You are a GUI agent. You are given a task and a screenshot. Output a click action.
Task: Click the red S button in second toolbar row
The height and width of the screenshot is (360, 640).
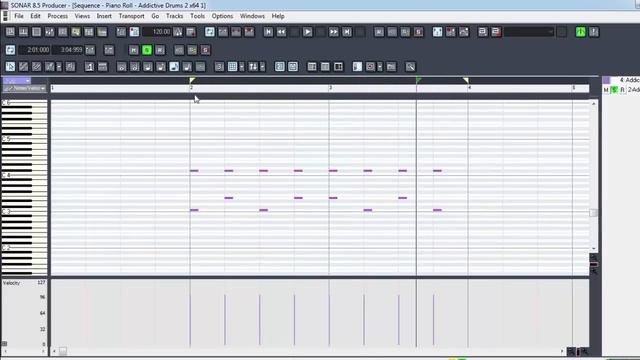point(205,50)
